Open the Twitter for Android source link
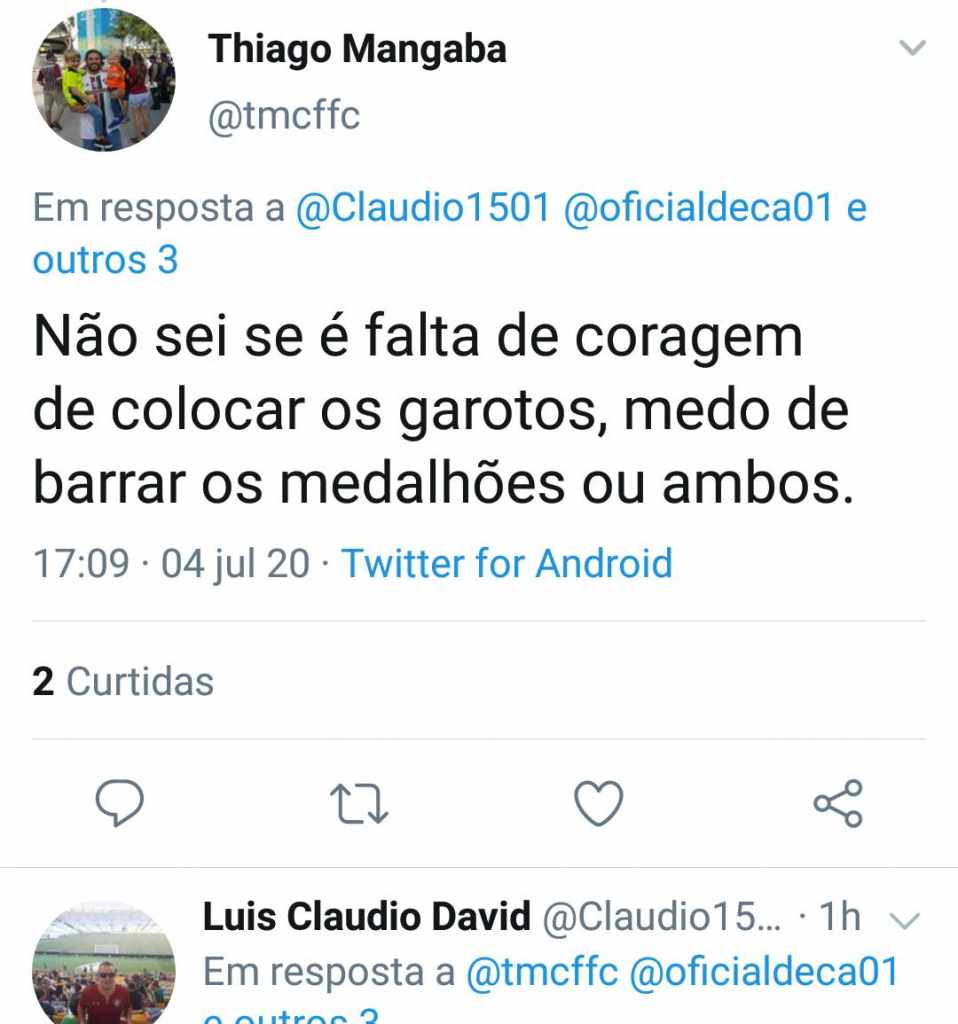 (507, 563)
